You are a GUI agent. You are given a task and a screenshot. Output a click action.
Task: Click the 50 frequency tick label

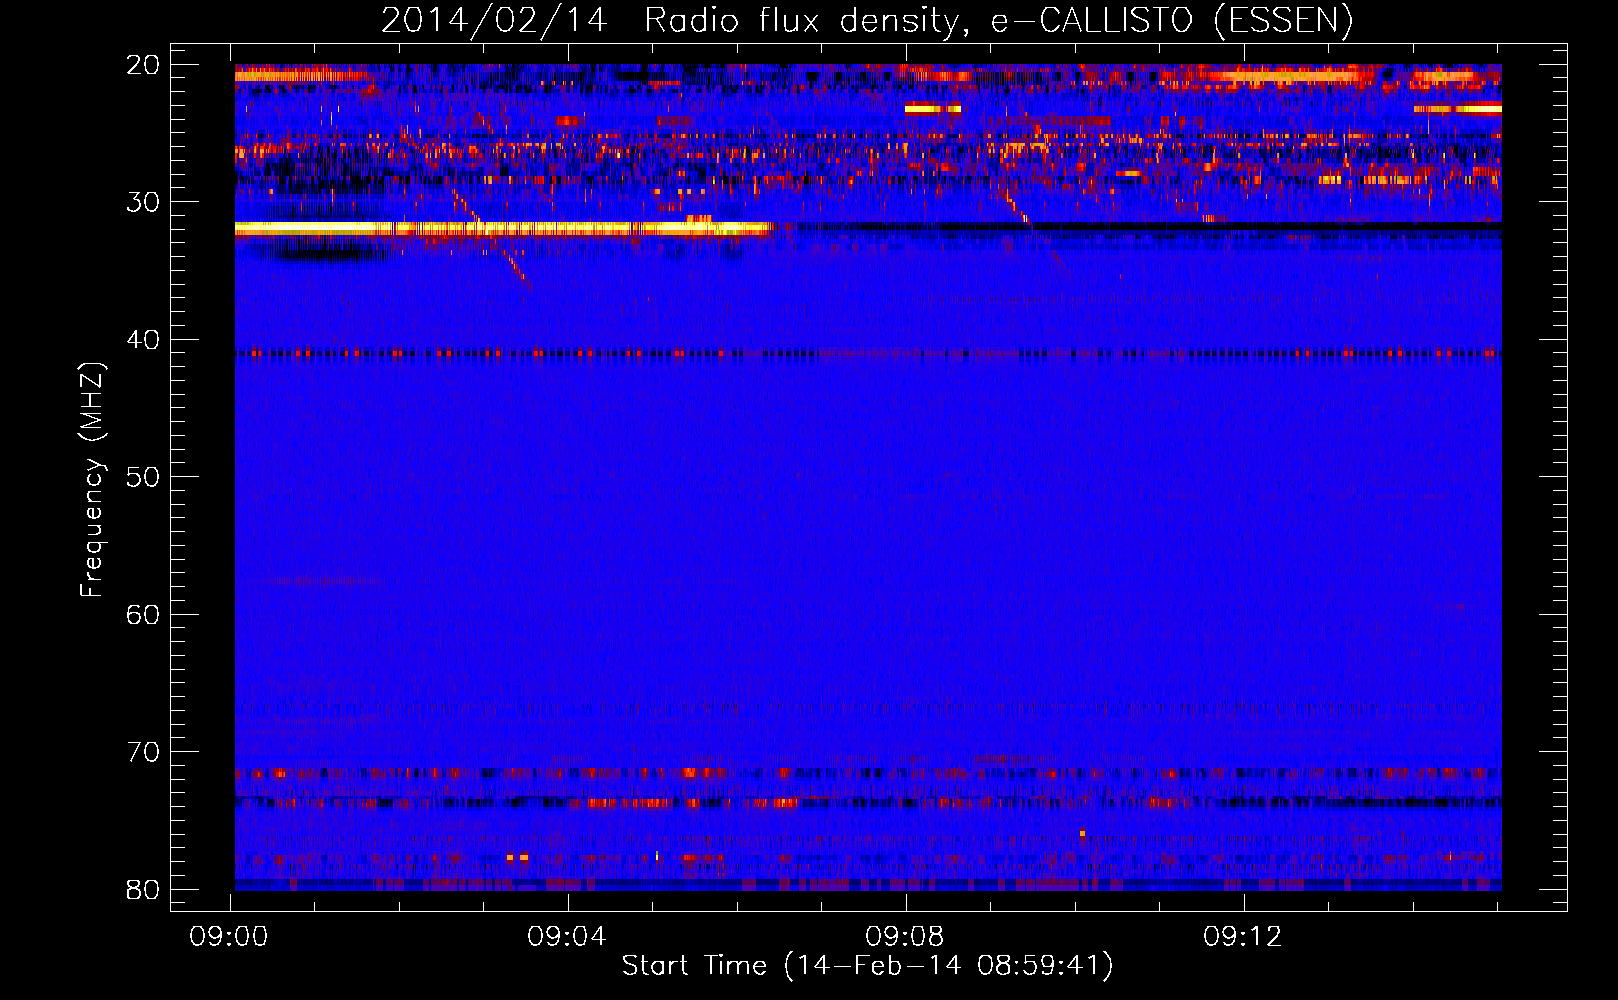pos(144,477)
